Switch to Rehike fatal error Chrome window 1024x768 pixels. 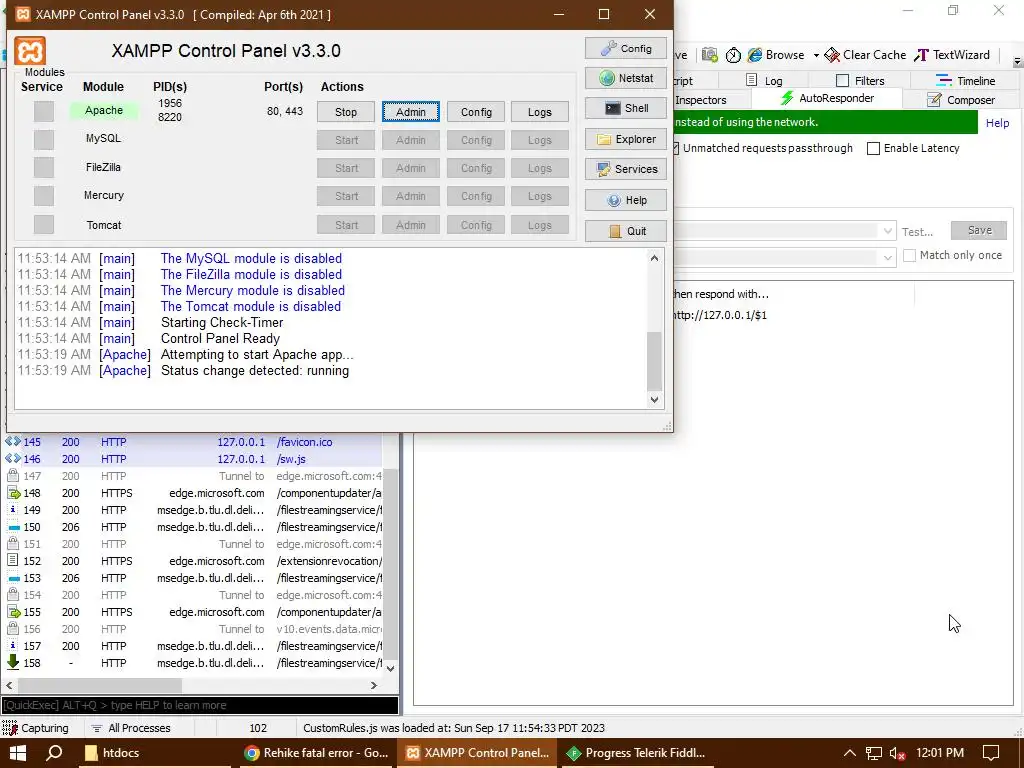pyautogui.click(x=316, y=753)
